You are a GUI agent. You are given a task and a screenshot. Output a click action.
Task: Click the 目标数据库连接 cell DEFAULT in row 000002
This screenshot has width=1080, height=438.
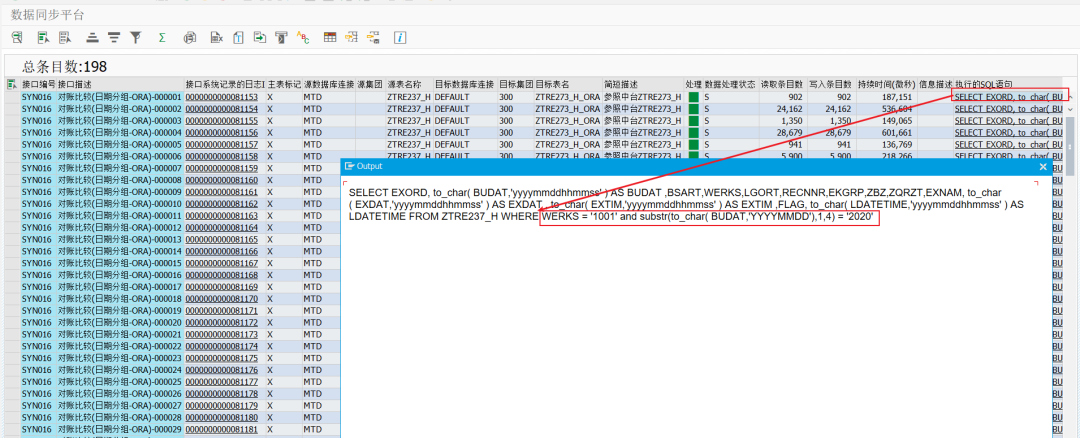452,109
